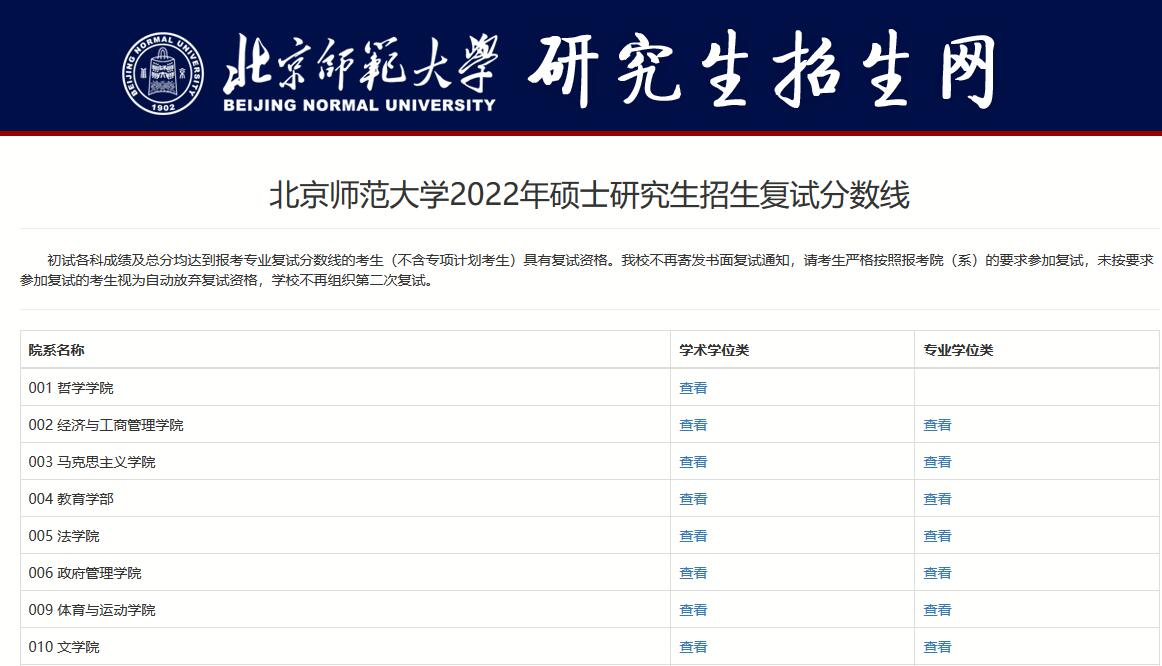Open academic degree scores for 003 马克思主义学院
Viewport: 1162px width, 666px height.
coord(692,461)
